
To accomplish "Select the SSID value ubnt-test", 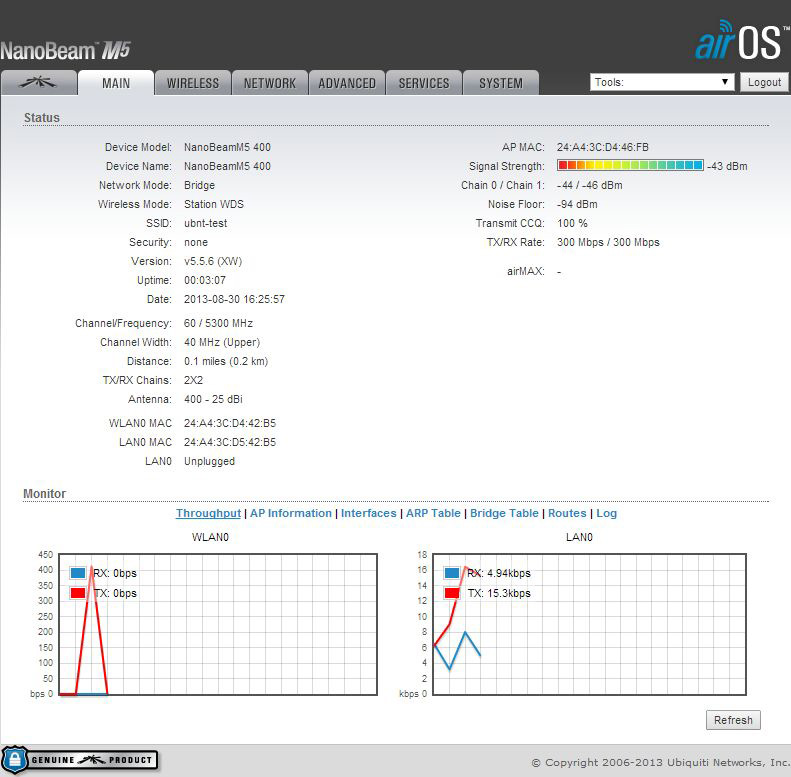I will point(205,223).
